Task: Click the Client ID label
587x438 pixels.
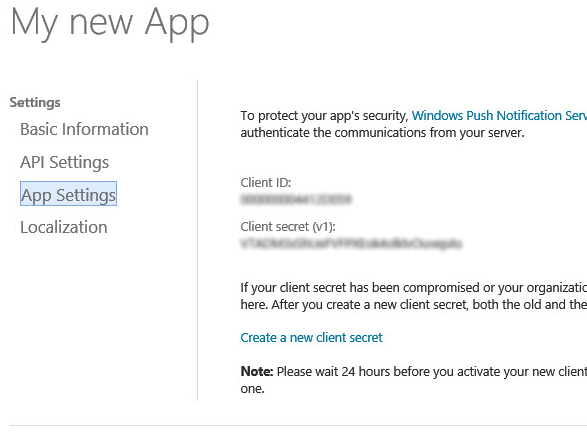Action: 266,183
